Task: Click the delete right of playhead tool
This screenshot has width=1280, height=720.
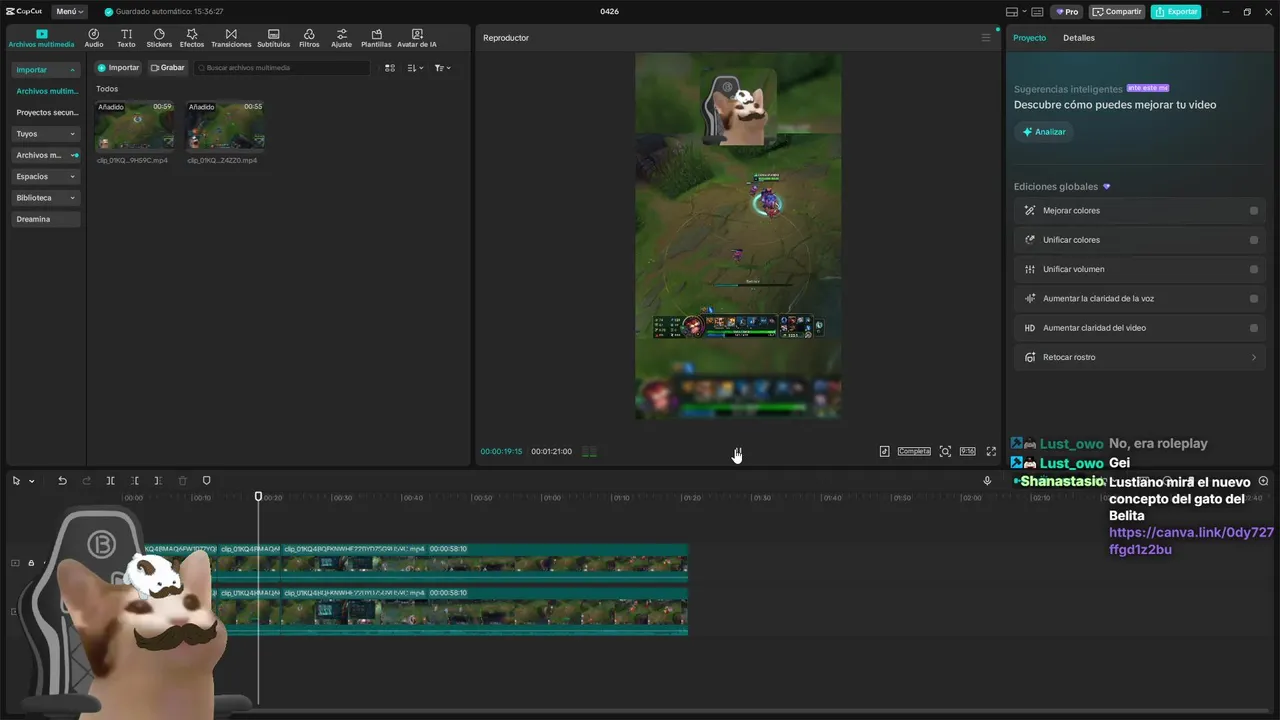Action: [x=158, y=481]
